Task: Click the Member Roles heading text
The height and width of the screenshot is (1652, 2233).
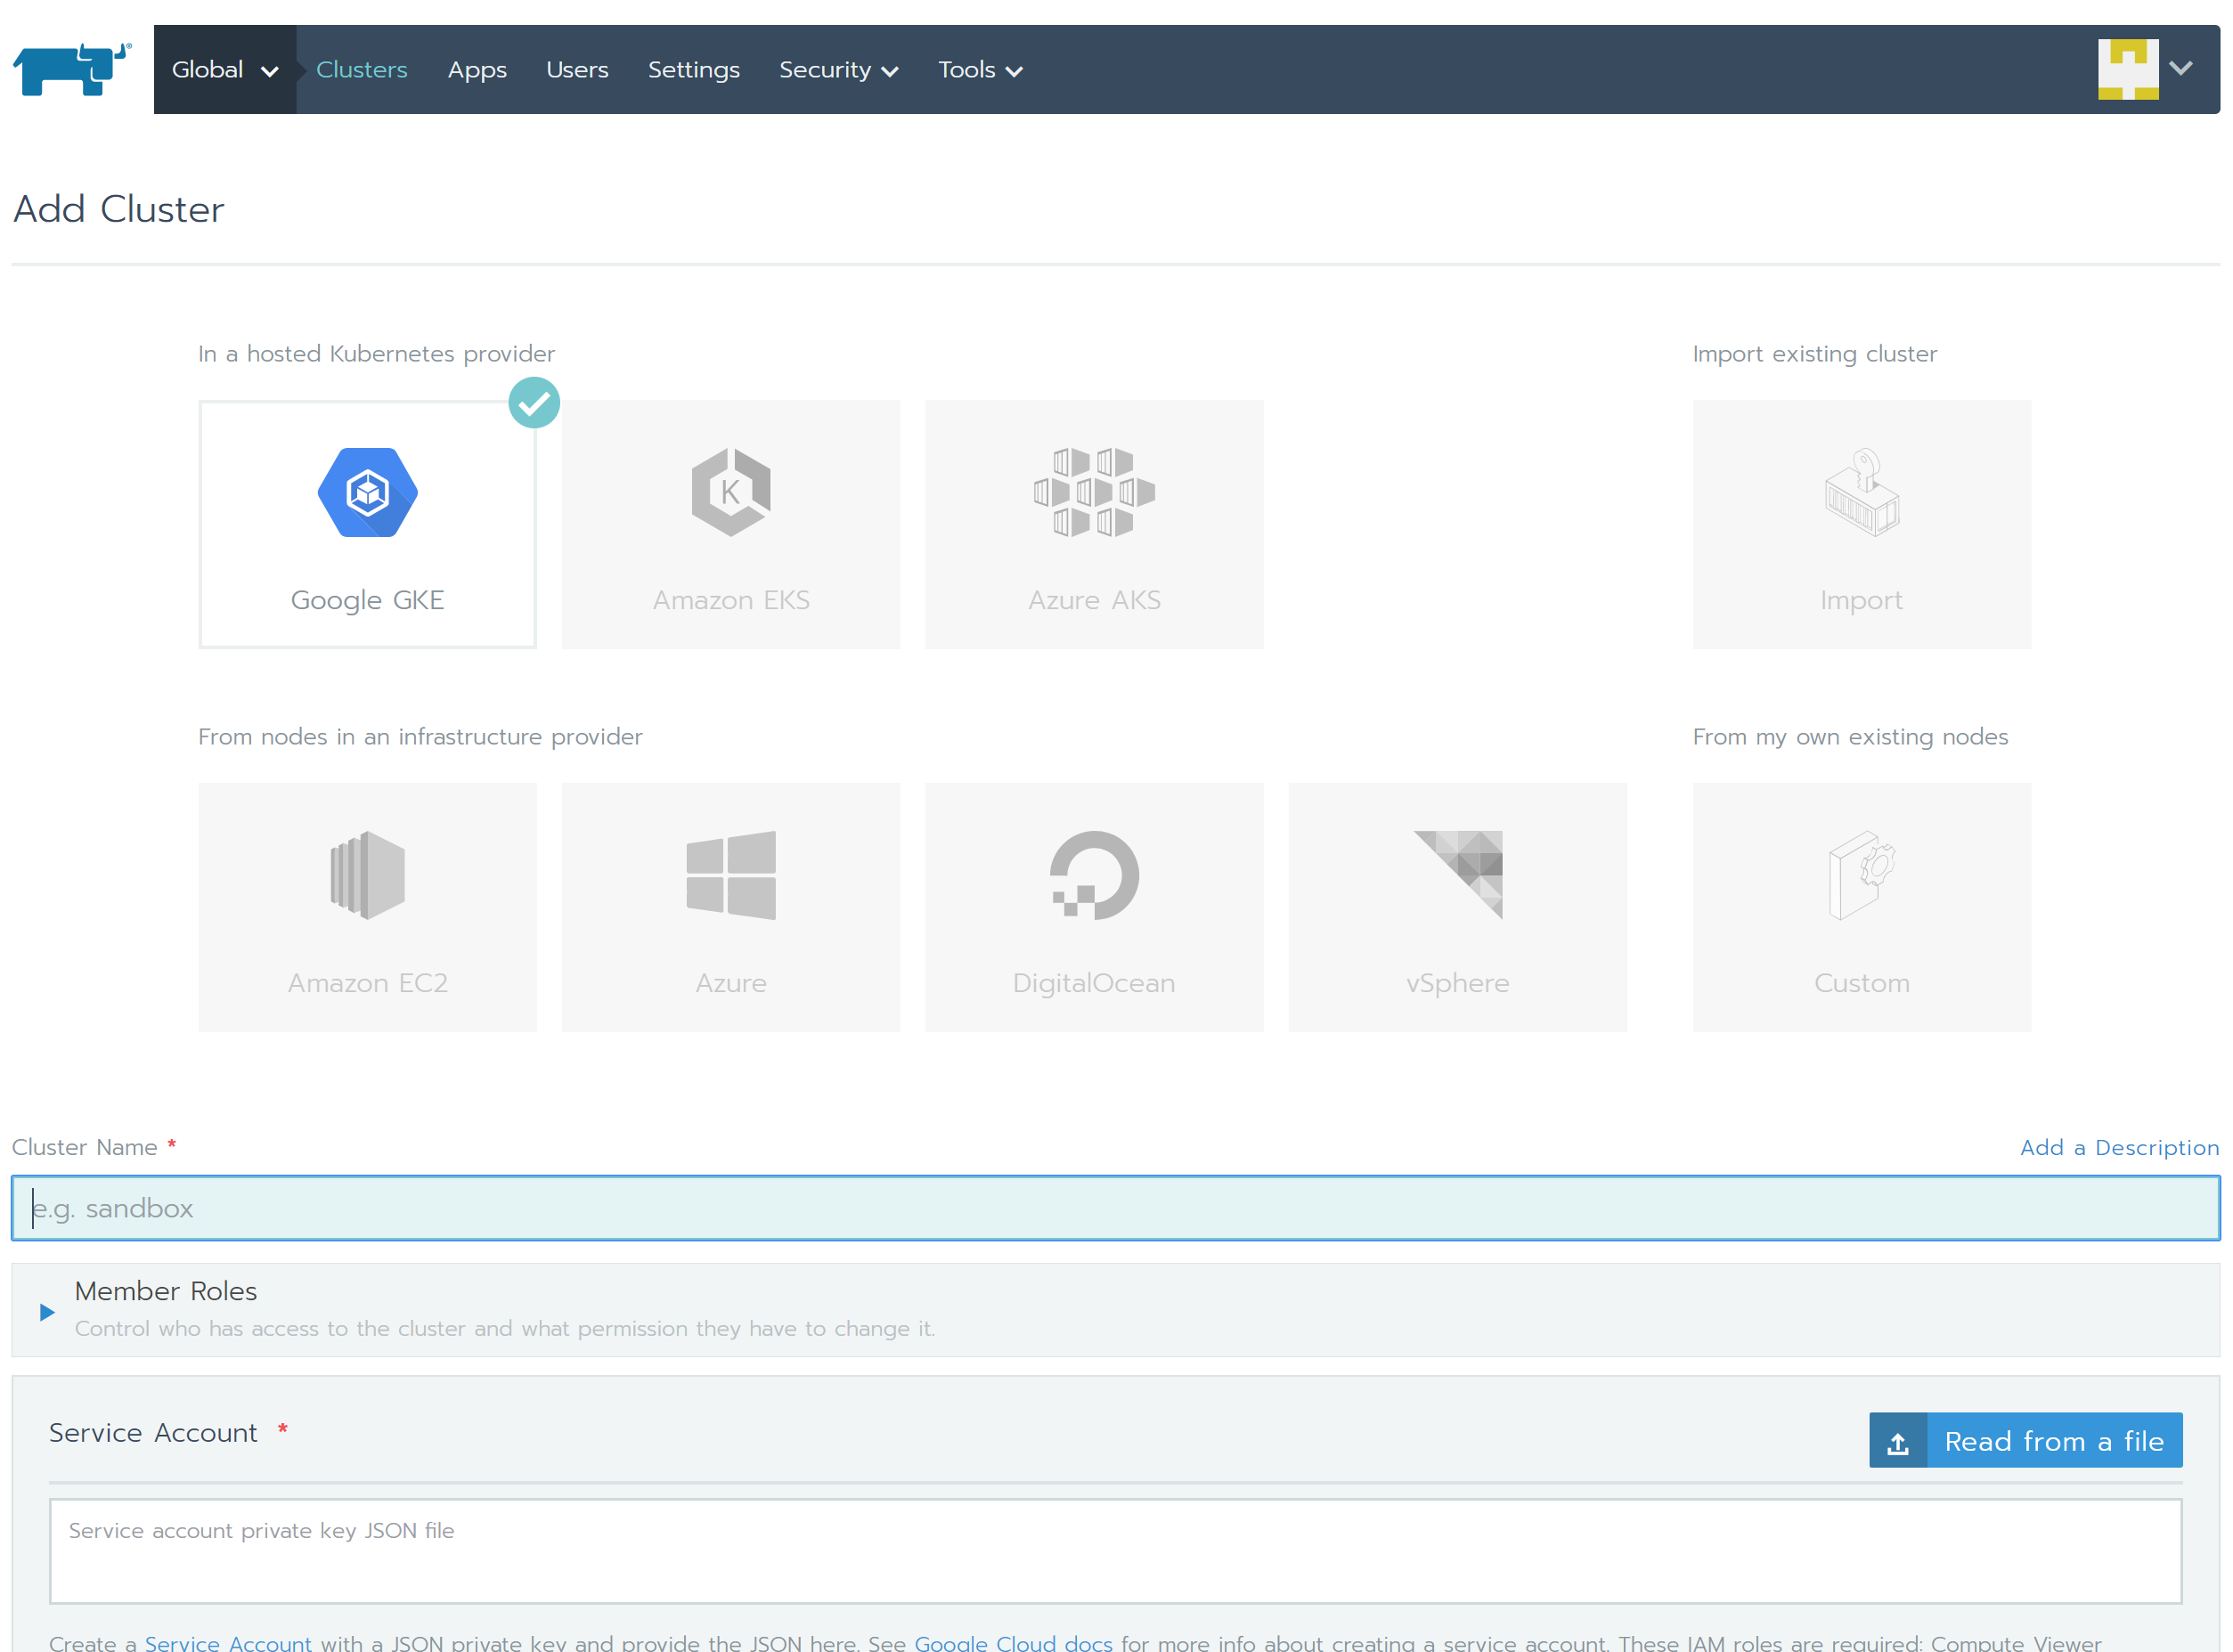Action: [165, 1291]
